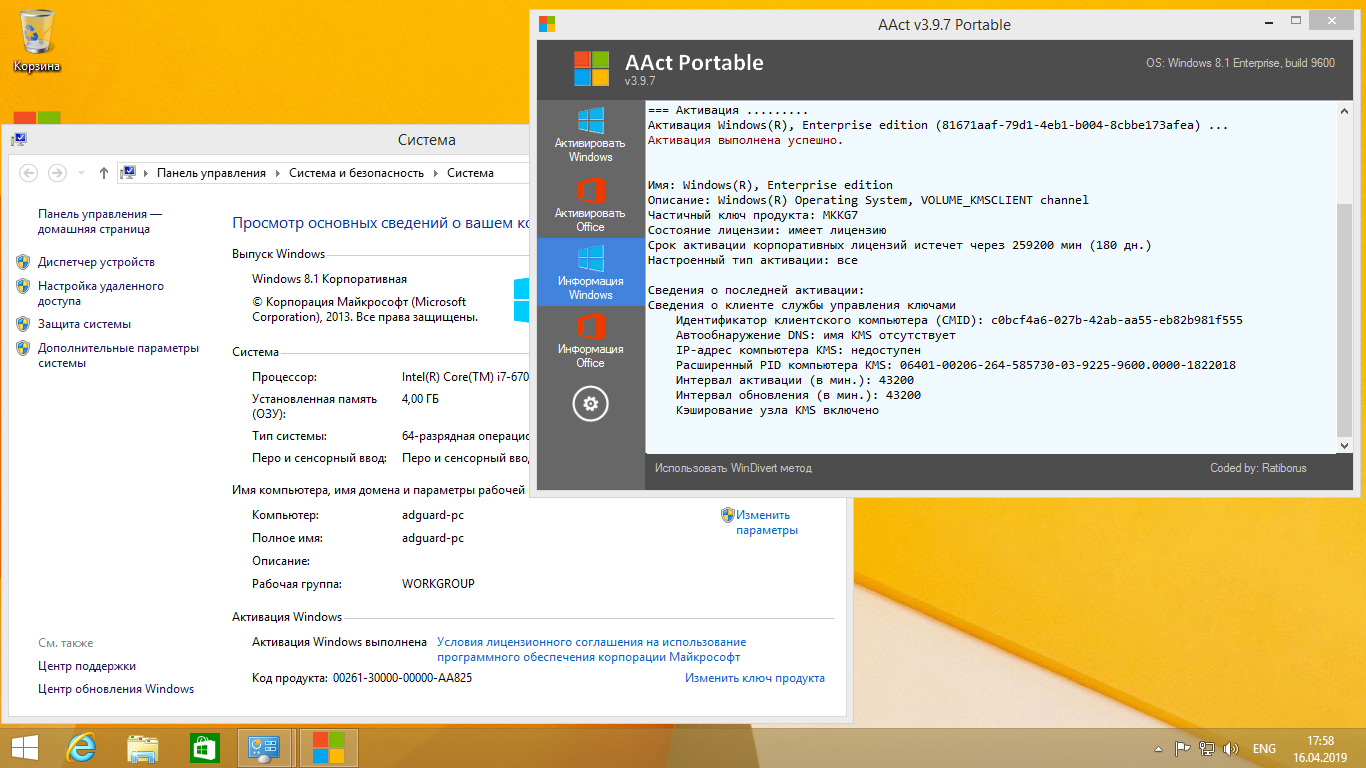Go forward in System window

[x=57, y=173]
